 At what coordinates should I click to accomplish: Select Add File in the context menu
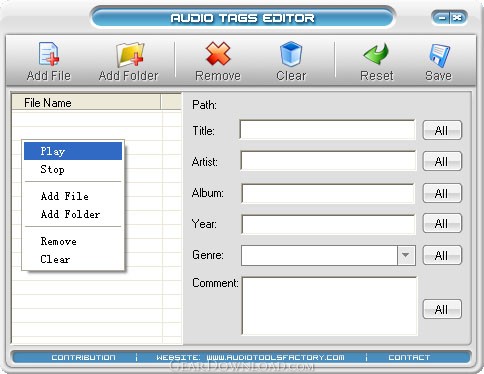pyautogui.click(x=73, y=196)
